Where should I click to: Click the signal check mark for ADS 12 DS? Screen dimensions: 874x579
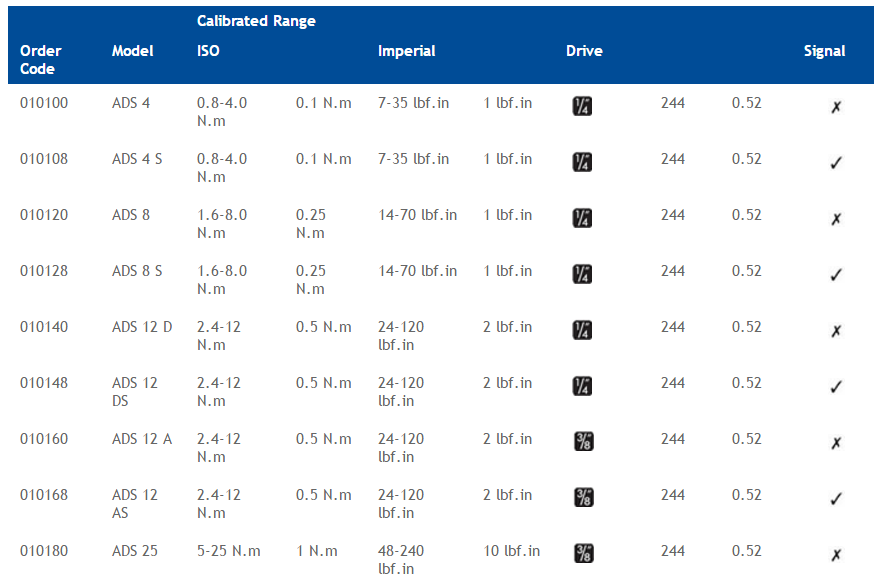coord(836,387)
